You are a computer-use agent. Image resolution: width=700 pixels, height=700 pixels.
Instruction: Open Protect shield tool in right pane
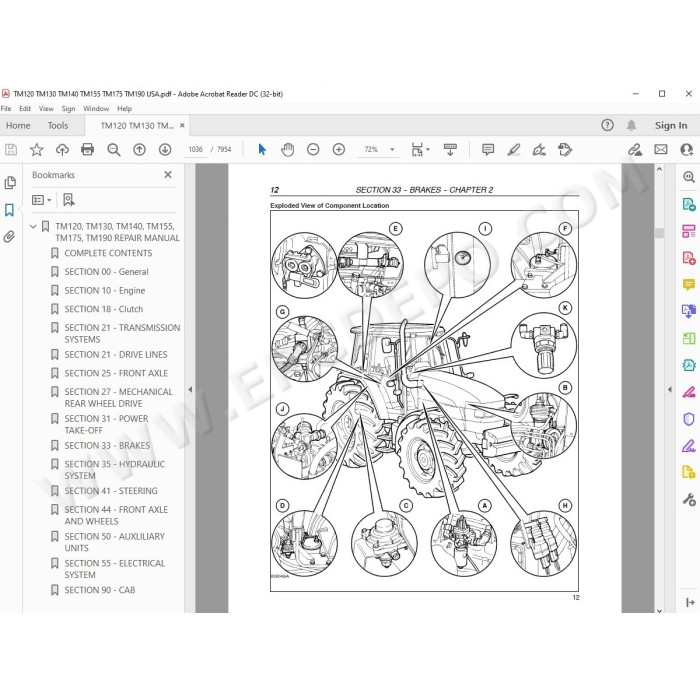click(x=689, y=419)
